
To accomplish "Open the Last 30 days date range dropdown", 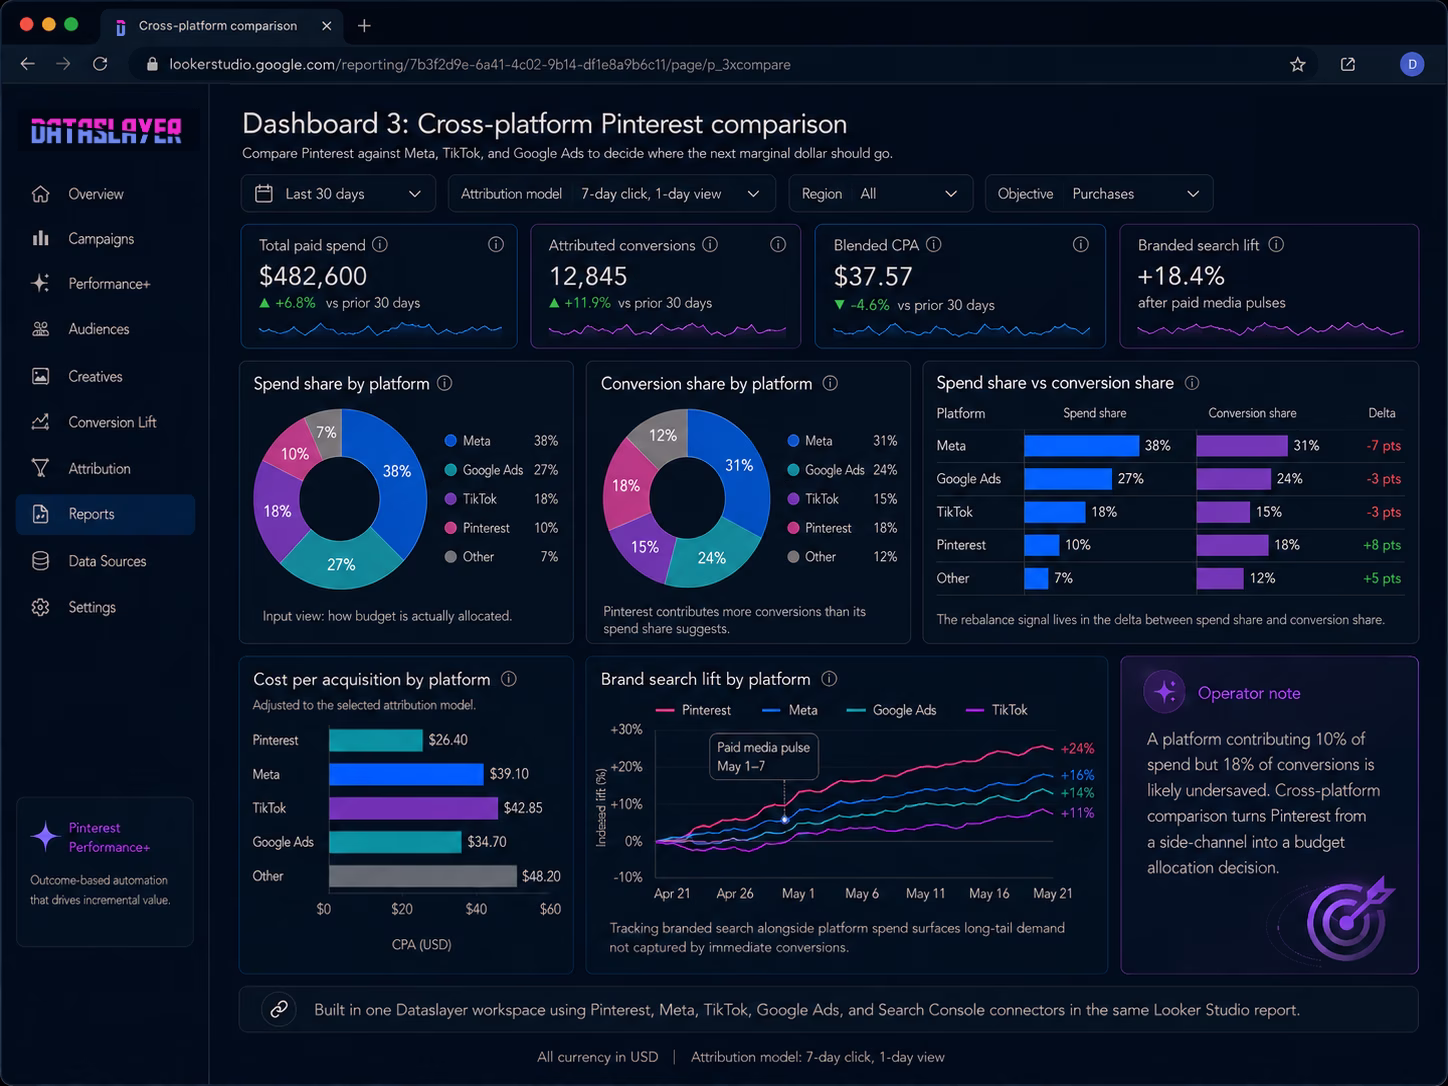I will [x=338, y=194].
